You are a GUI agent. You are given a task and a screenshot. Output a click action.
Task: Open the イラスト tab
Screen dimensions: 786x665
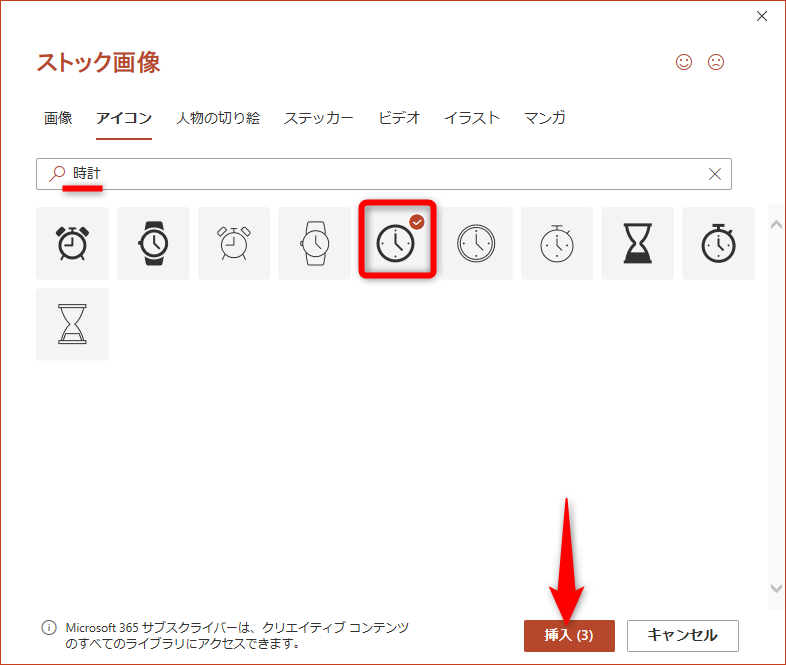click(x=472, y=118)
